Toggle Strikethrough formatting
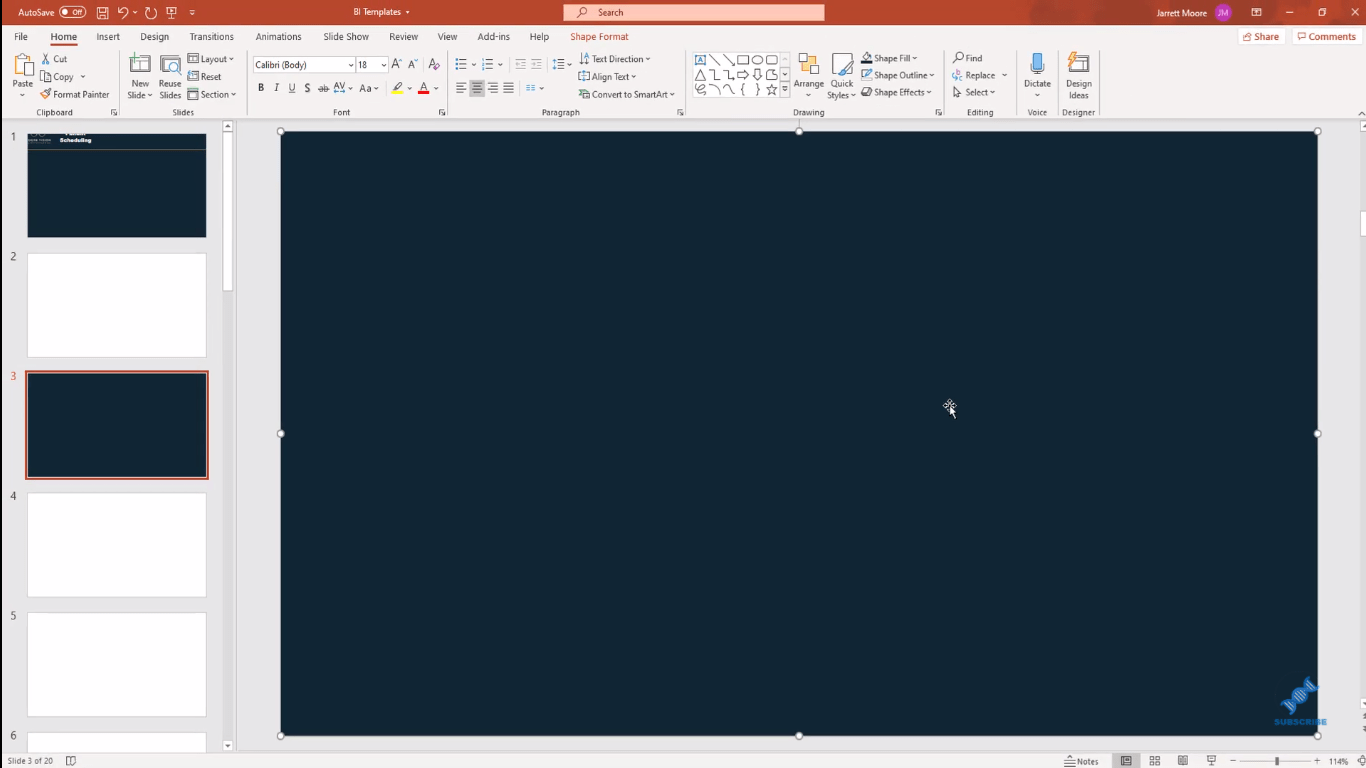This screenshot has height=768, width=1366. tap(323, 88)
